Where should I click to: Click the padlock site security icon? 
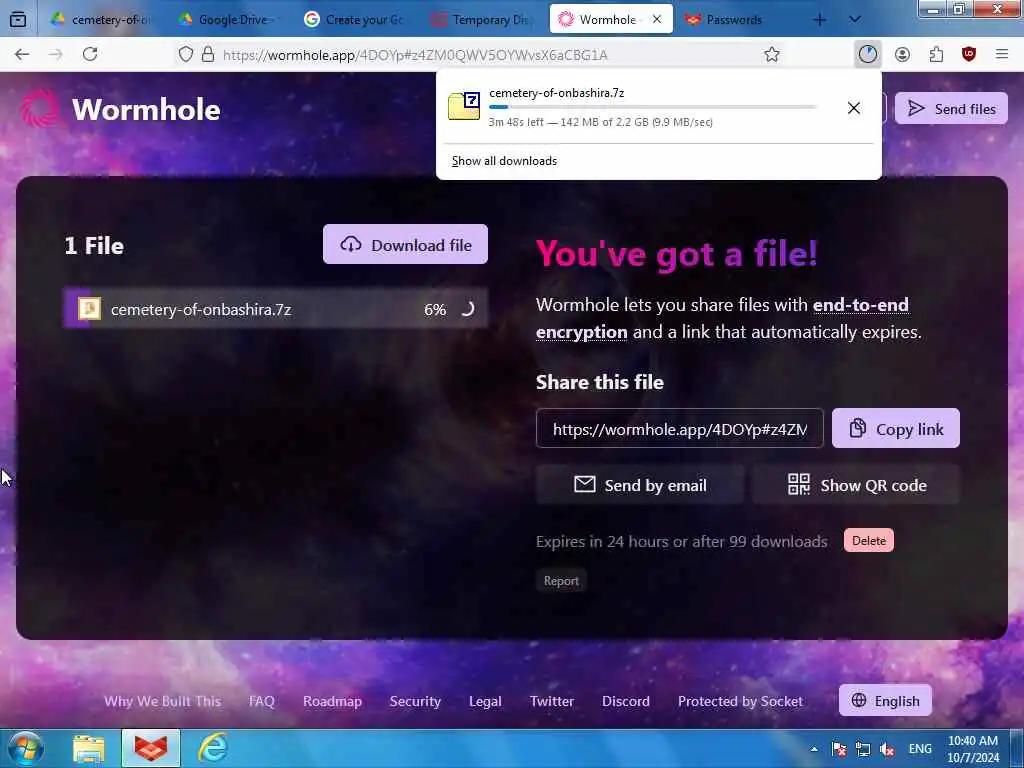(208, 54)
